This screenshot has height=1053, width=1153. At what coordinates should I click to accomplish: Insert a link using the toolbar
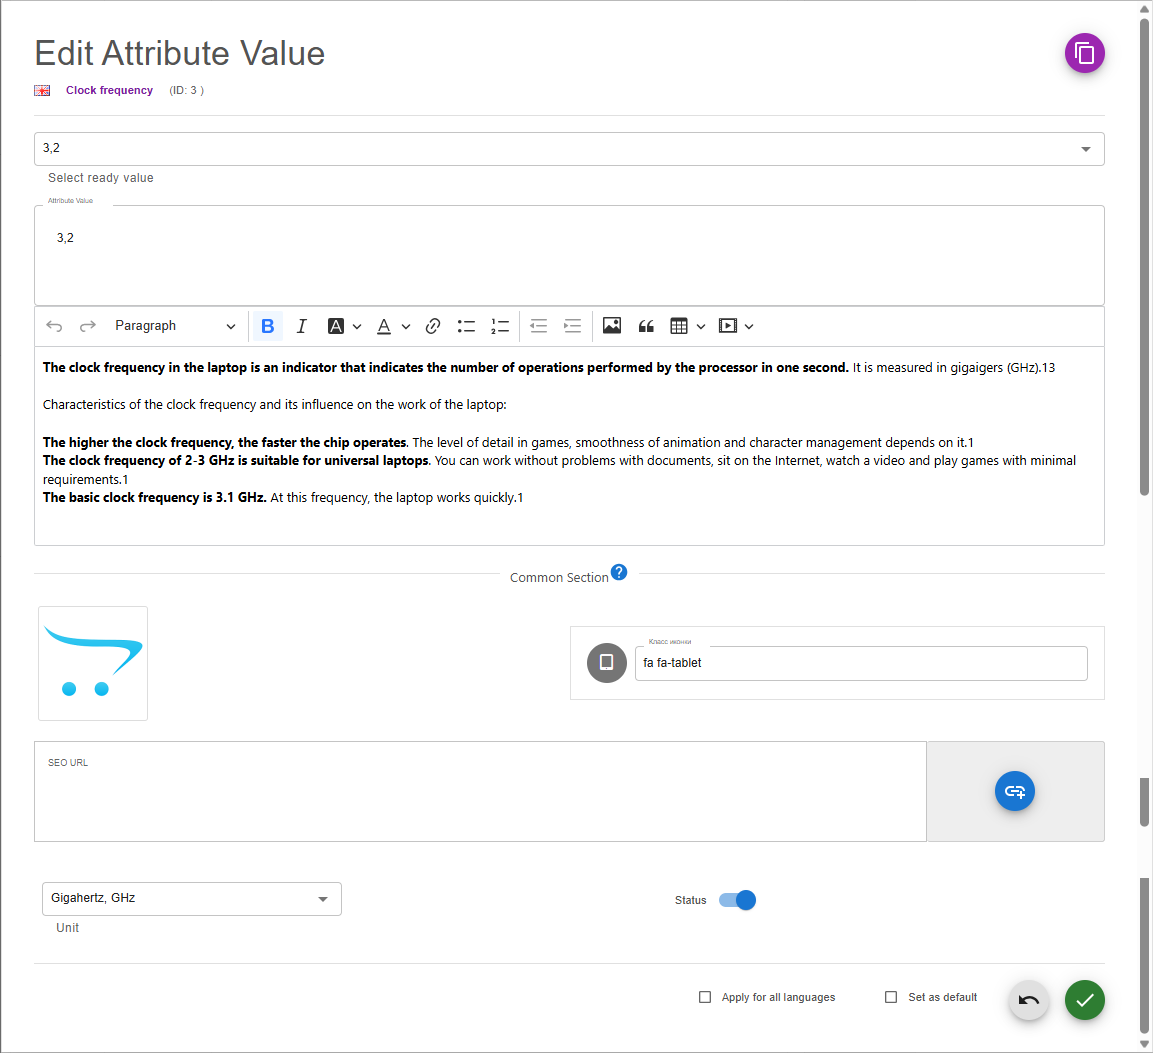click(433, 326)
